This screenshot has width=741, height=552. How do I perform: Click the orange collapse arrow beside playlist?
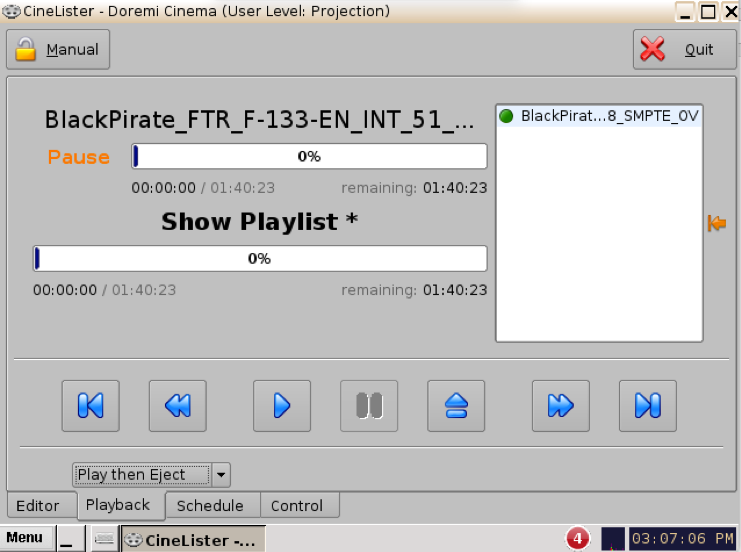[716, 223]
